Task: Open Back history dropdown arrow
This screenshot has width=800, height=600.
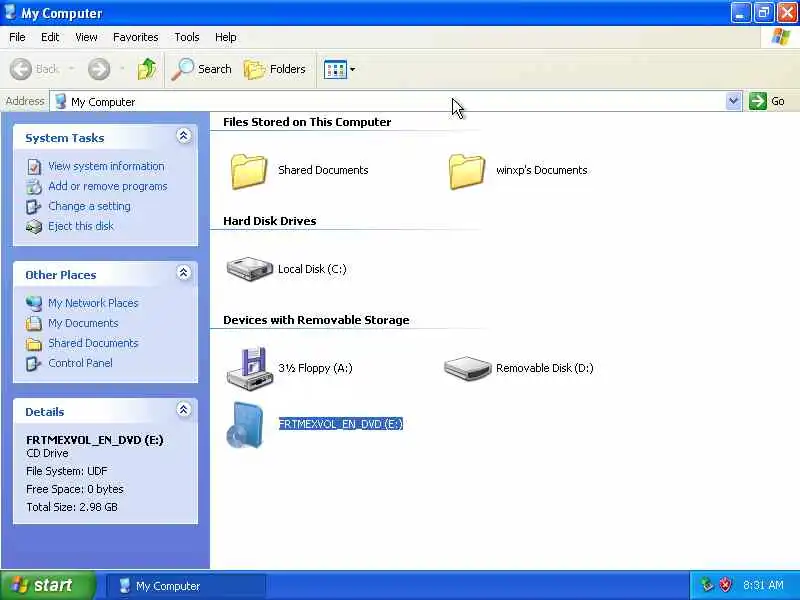Action: point(71,69)
